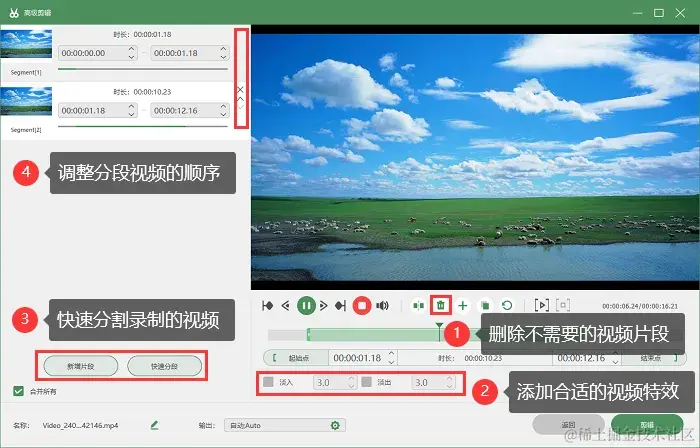Reset edits with the circular arrow icon
This screenshot has width=700, height=448.
[x=507, y=306]
